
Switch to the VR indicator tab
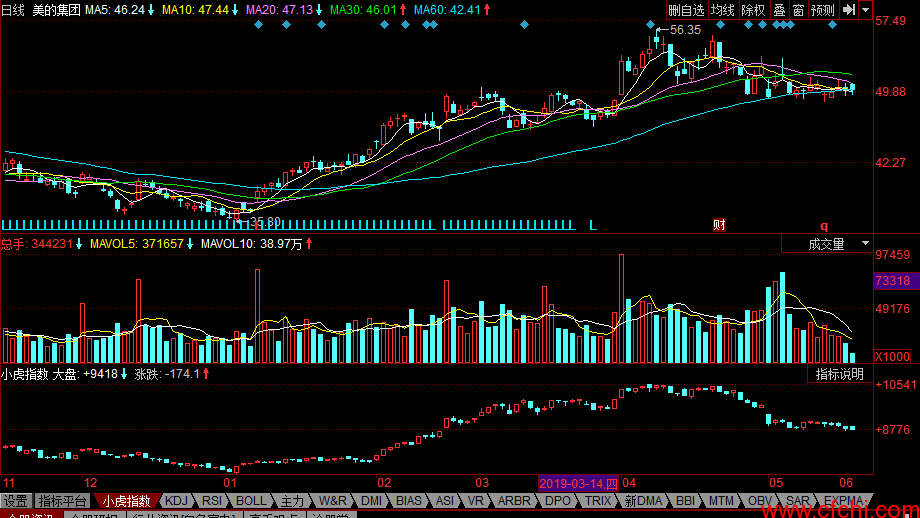(476, 501)
